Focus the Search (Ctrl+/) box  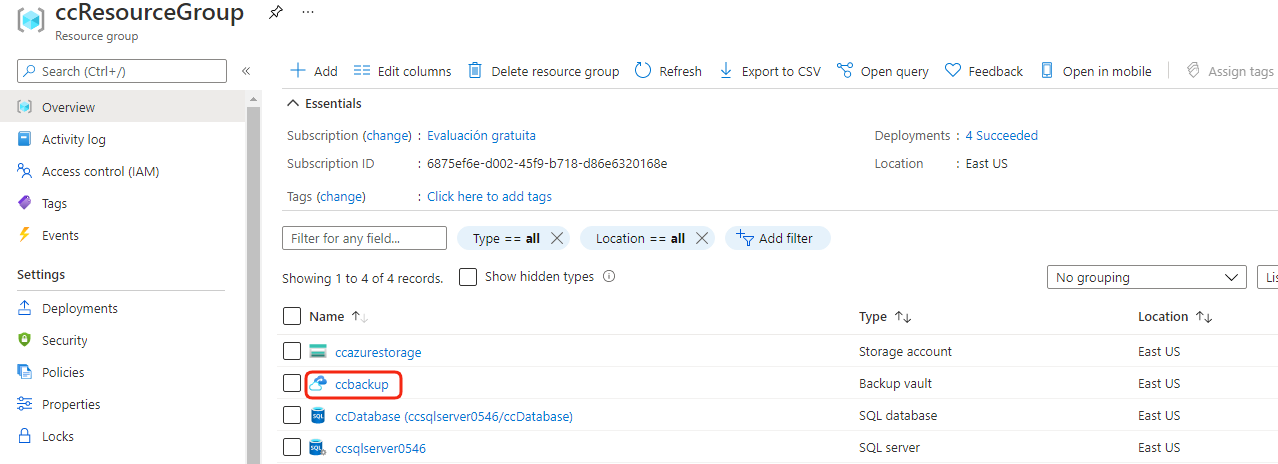pyautogui.click(x=122, y=71)
